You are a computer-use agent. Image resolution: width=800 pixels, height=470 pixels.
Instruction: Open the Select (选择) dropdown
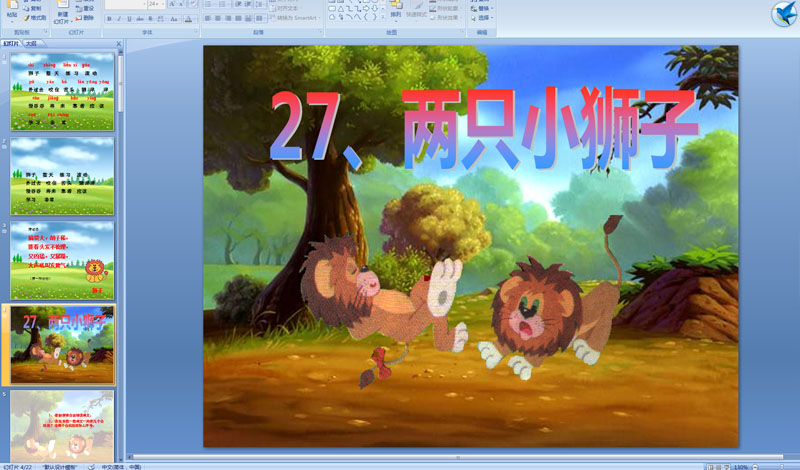coord(482,17)
